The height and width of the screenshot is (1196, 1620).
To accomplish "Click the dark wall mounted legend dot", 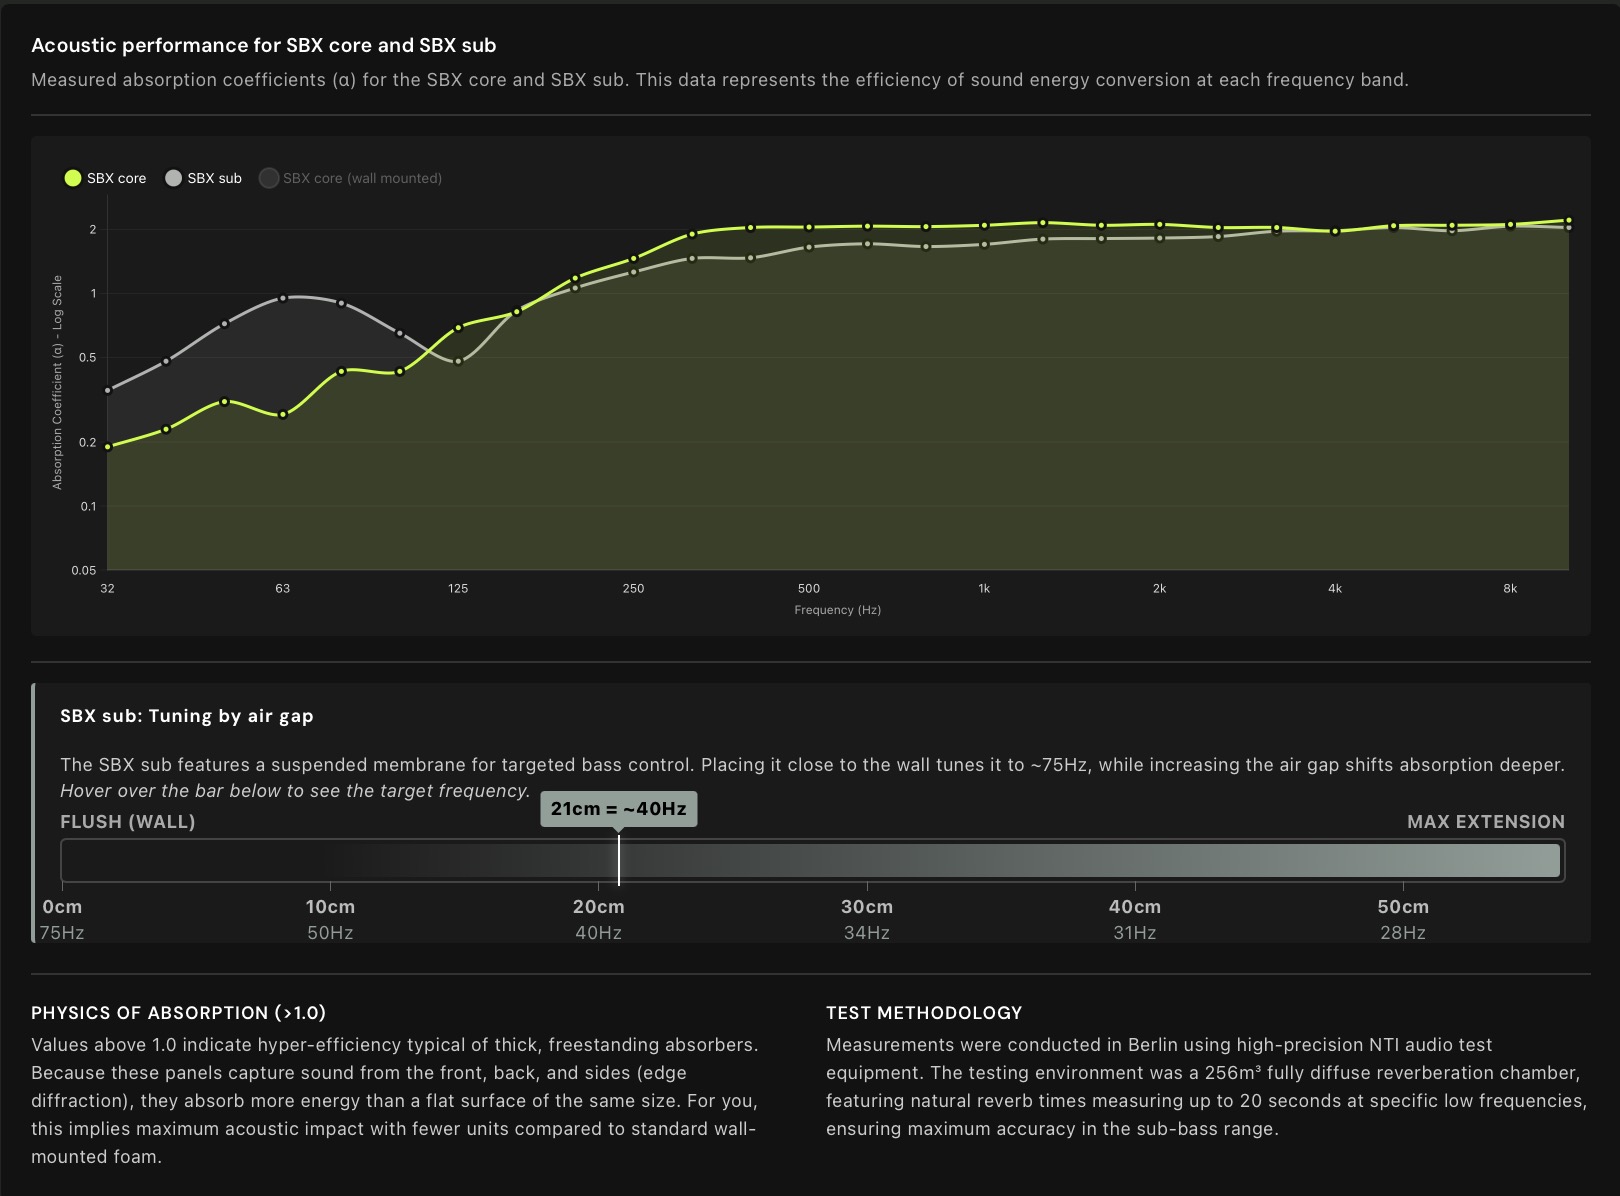I will pos(269,178).
